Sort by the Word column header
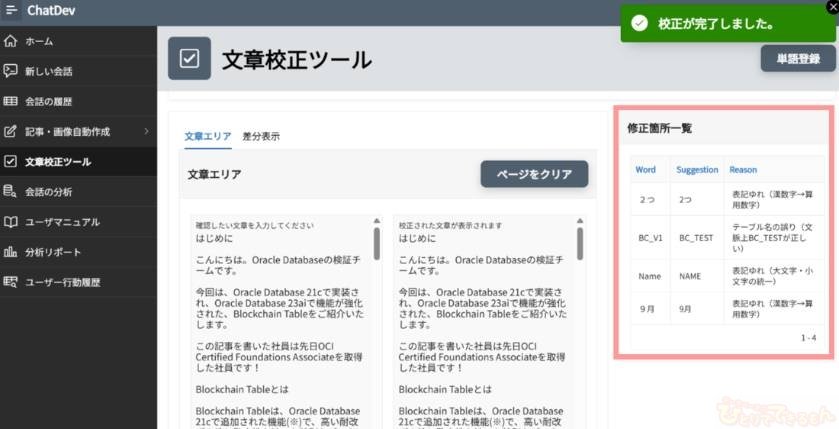This screenshot has height=429, width=839. coord(646,170)
